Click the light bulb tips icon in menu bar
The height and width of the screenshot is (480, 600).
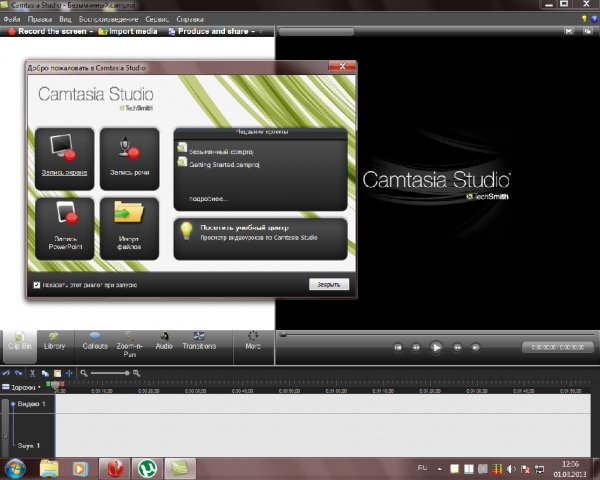point(584,19)
